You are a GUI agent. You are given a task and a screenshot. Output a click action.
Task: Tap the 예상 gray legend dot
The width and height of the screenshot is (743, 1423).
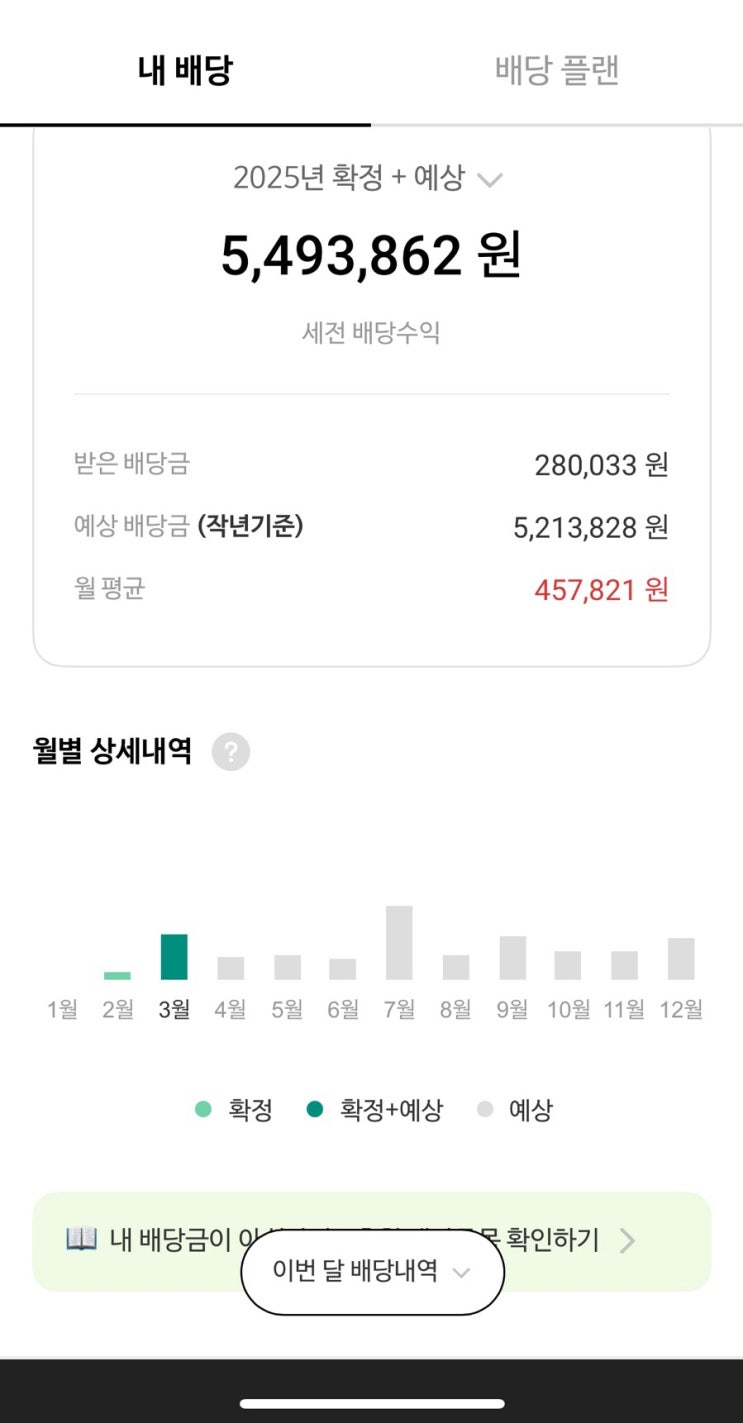(486, 1109)
